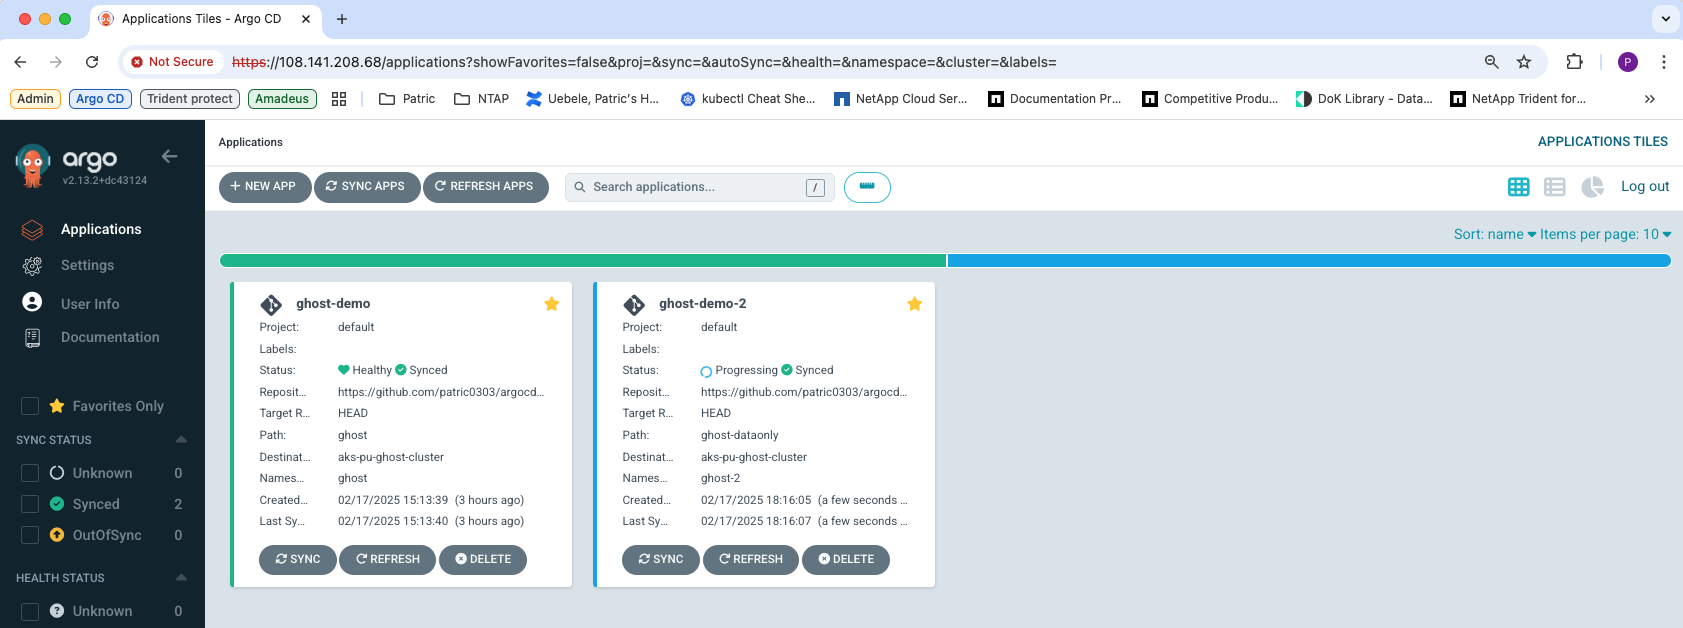Go back in the browser

20,62
